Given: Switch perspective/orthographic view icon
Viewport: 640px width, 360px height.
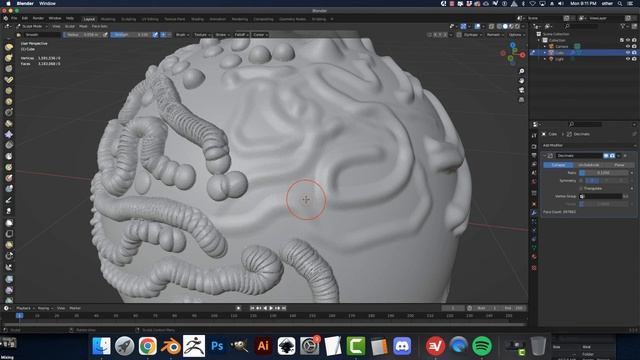Looking at the screenshot, I should (x=521, y=100).
